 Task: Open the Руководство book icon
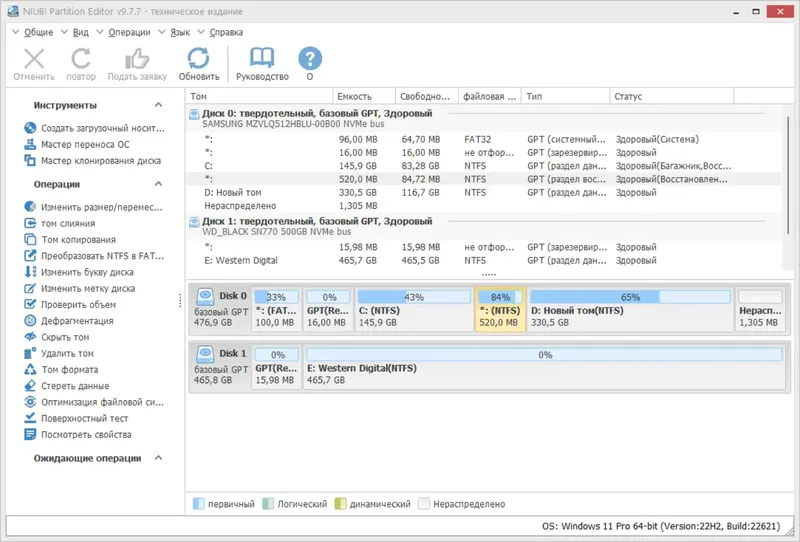tap(262, 58)
